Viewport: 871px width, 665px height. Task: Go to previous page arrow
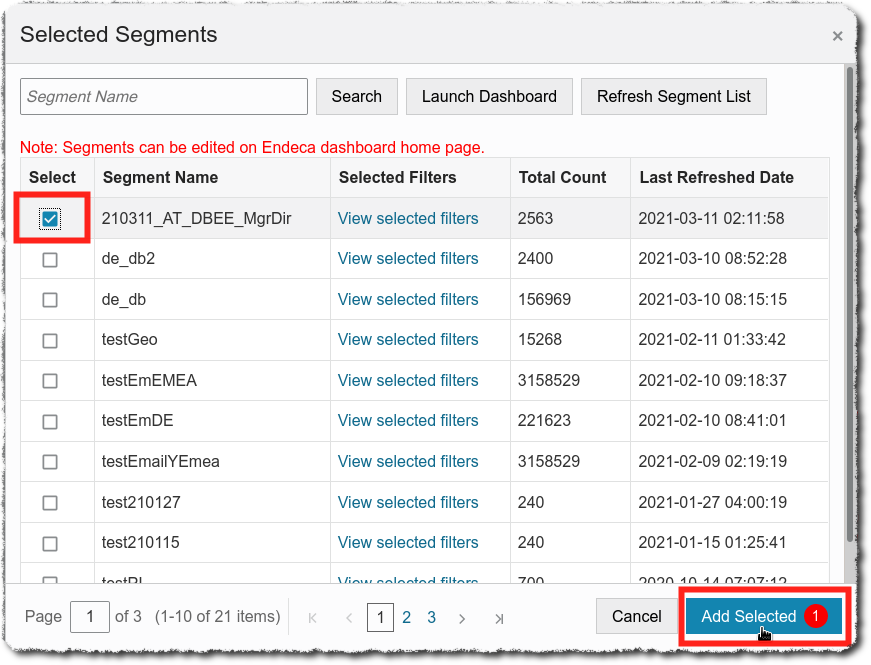(x=348, y=618)
